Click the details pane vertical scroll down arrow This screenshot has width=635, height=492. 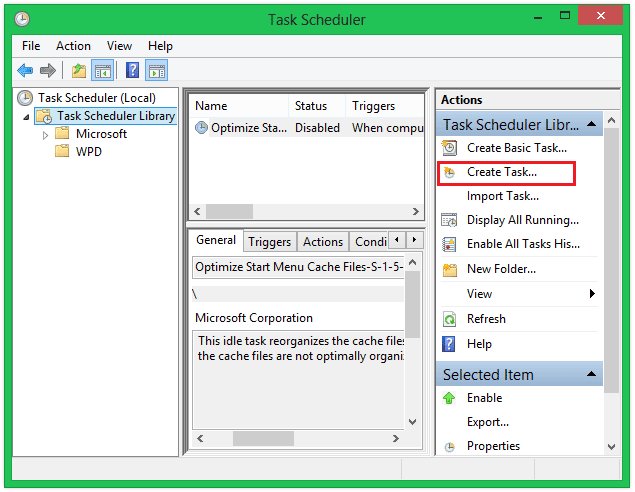413,422
